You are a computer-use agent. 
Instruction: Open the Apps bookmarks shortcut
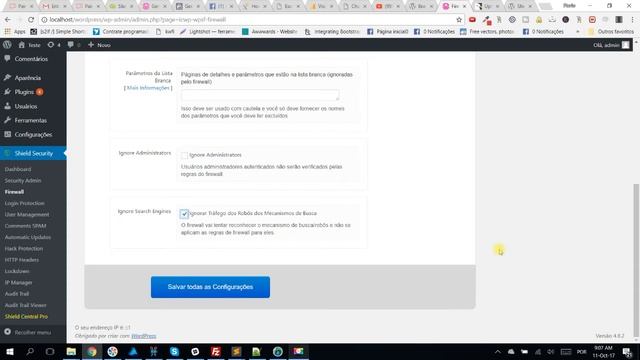pos(15,31)
